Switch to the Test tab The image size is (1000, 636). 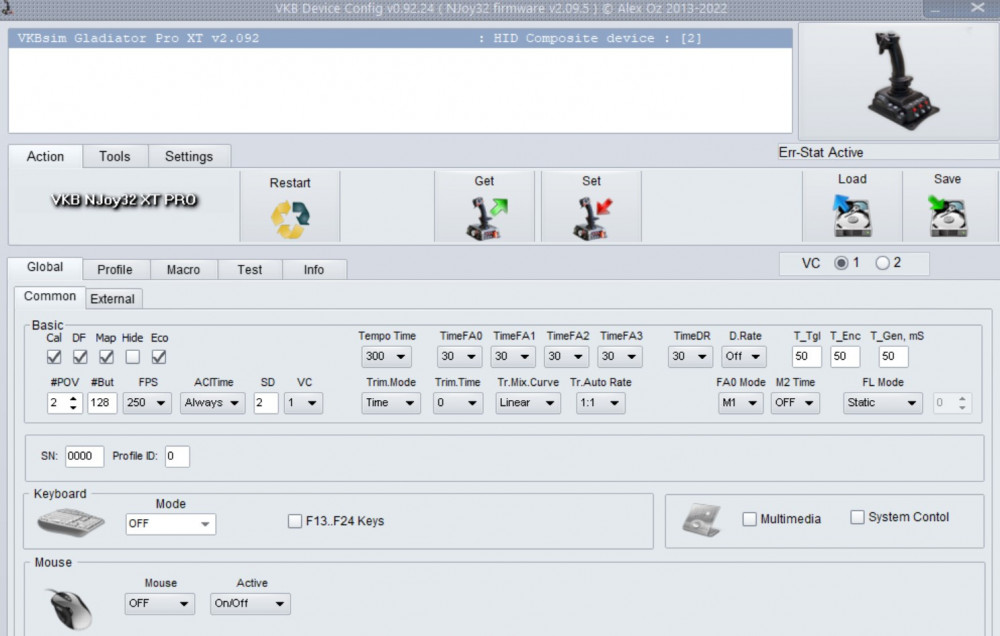(x=250, y=270)
